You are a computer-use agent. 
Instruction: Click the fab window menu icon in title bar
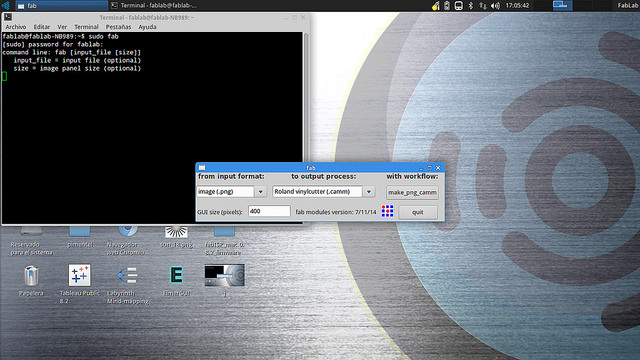[202, 168]
